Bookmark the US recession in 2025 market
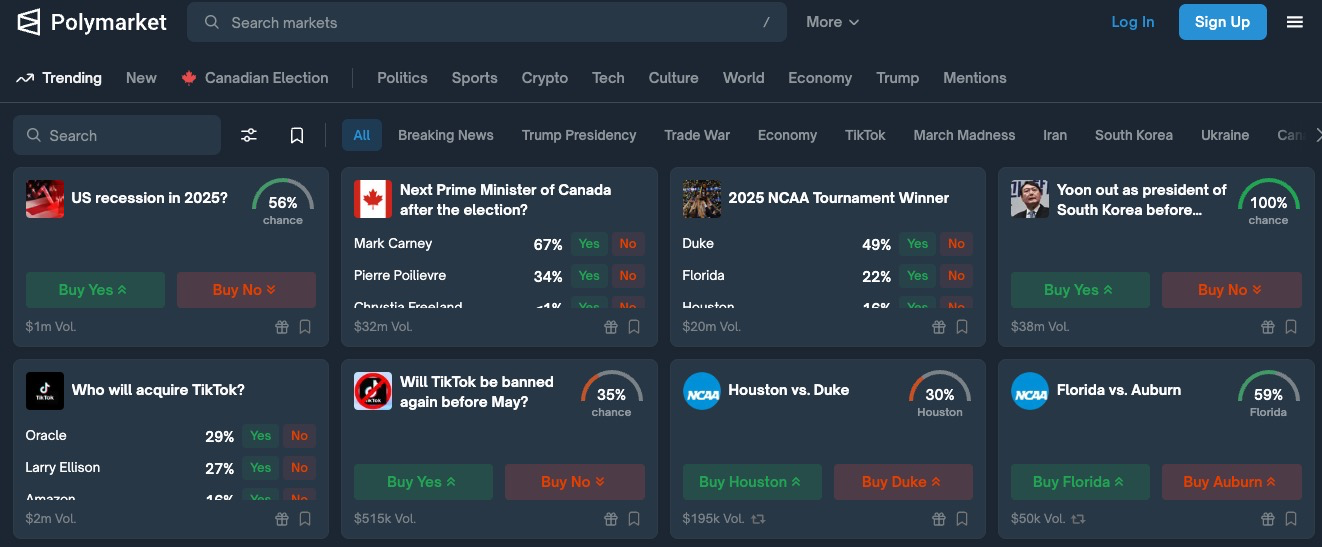The image size is (1322, 547). tap(305, 327)
